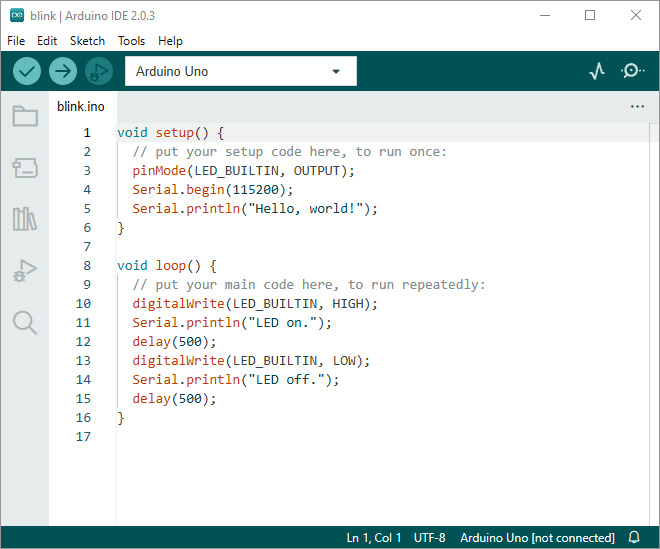
Task: Minimize the Arduino IDE window
Action: click(x=545, y=16)
